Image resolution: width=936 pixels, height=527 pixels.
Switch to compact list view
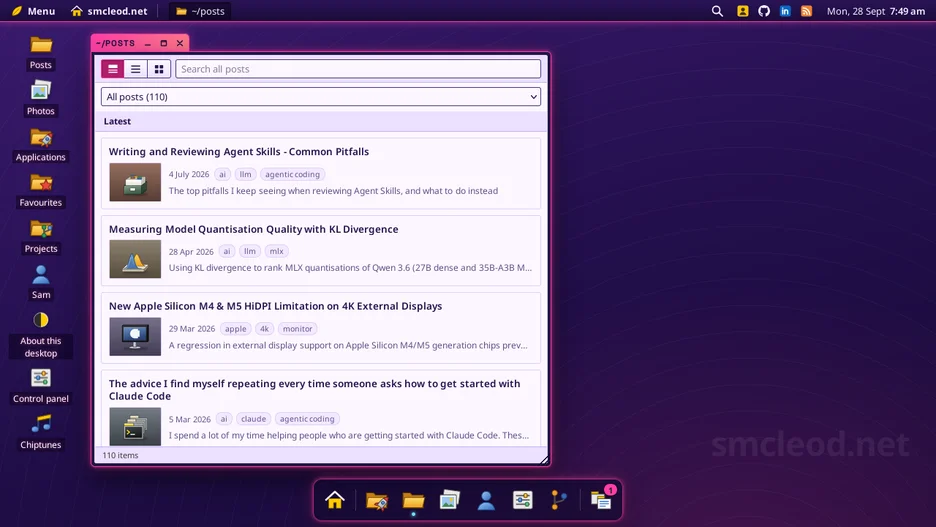click(136, 69)
